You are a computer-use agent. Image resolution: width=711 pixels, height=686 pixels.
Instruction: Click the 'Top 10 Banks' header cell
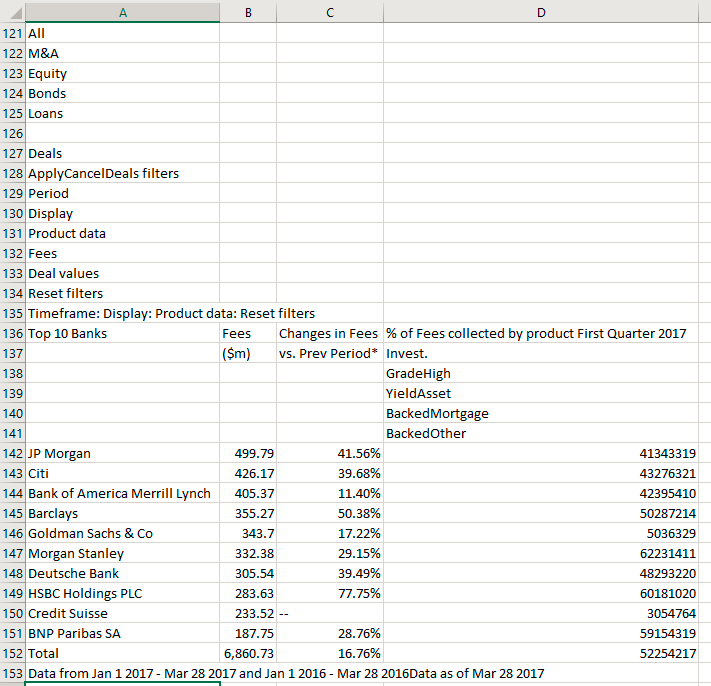click(122, 333)
